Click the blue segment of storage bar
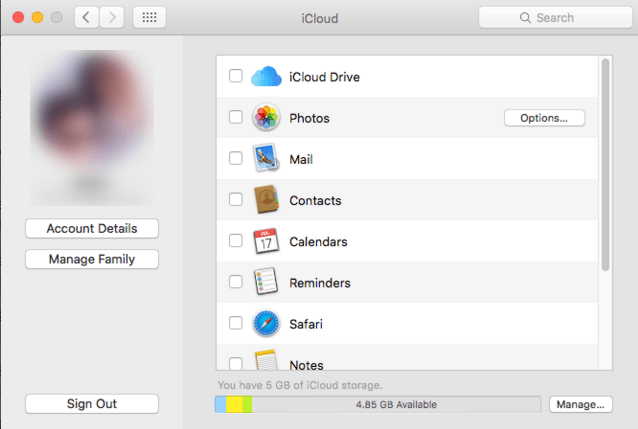This screenshot has width=638, height=429. coord(221,405)
